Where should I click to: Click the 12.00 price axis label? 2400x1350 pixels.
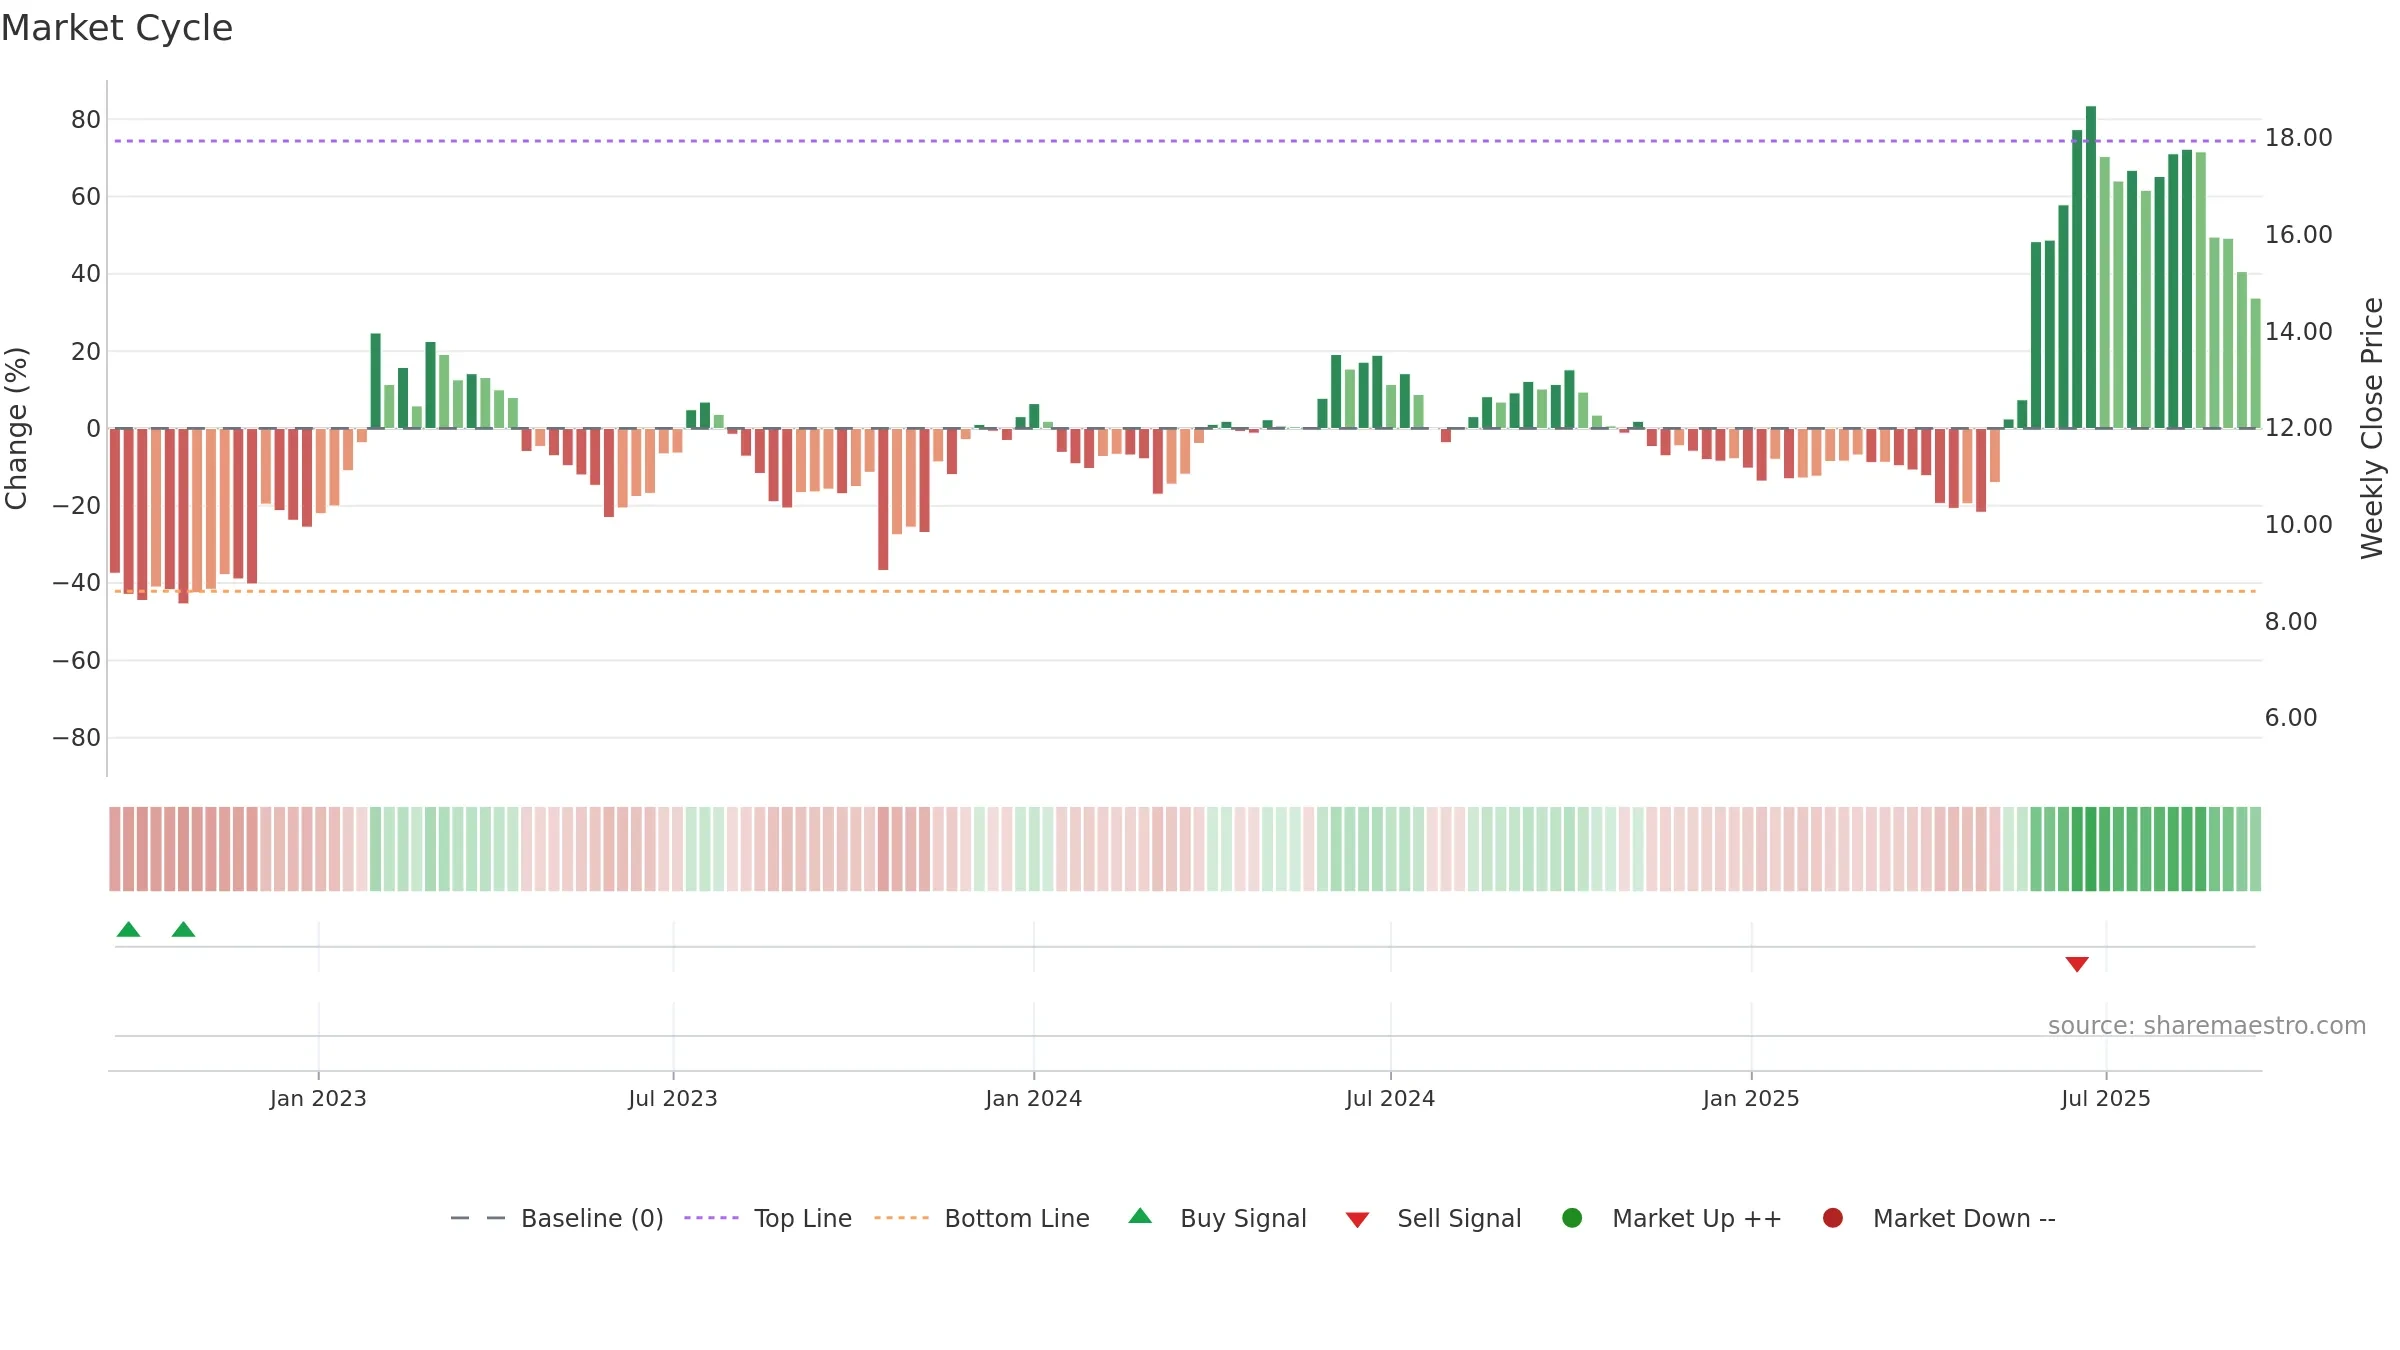tap(2298, 427)
